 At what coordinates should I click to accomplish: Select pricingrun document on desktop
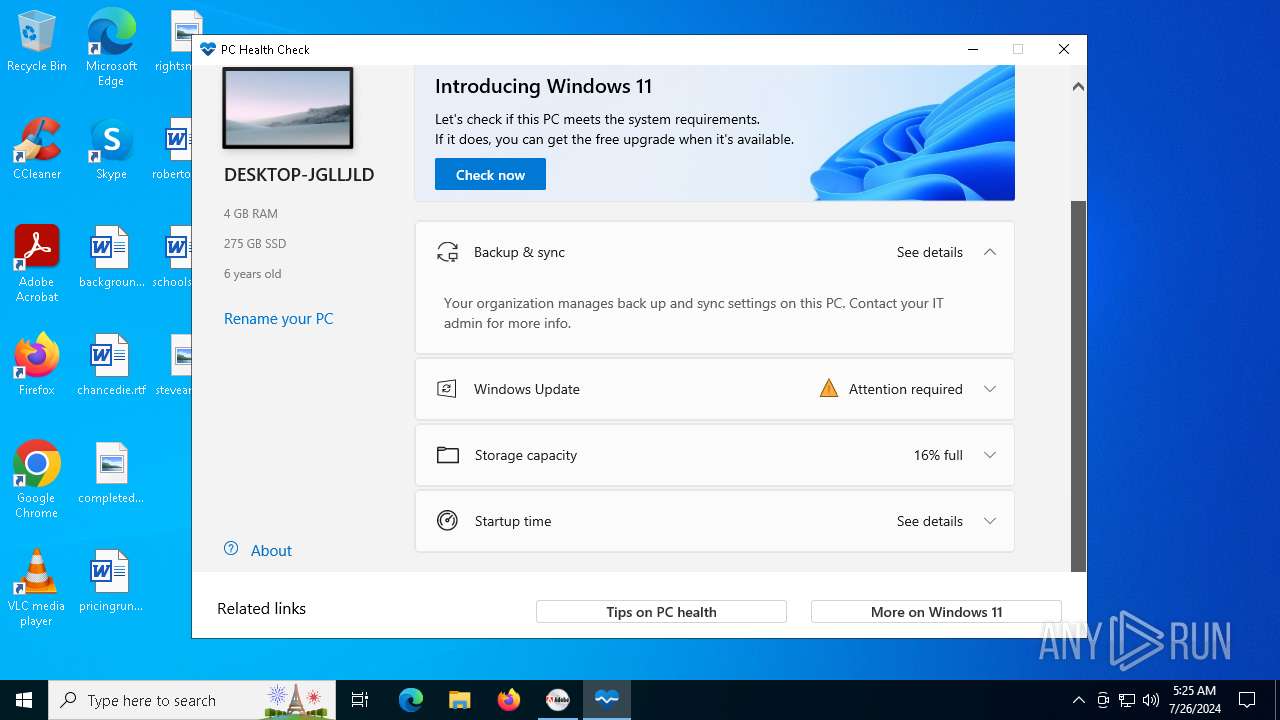[111, 581]
